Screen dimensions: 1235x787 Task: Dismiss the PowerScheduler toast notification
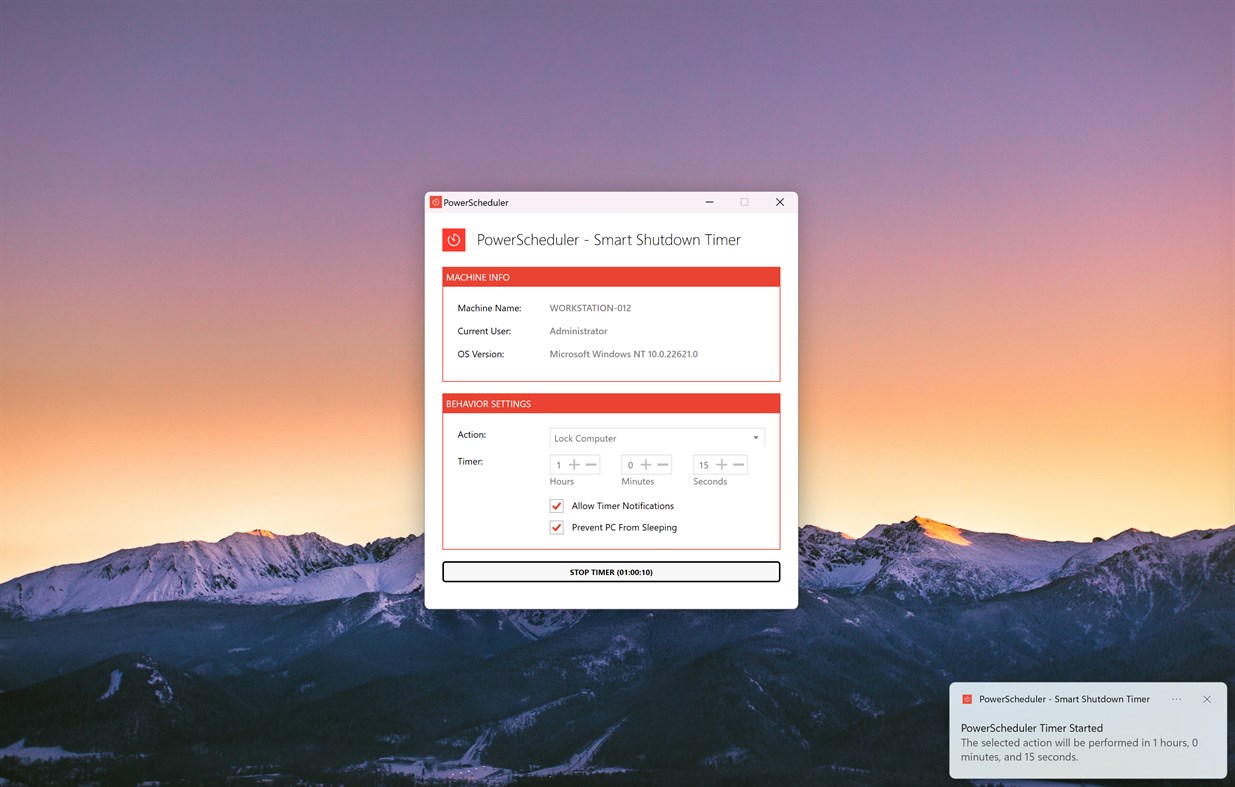pyautogui.click(x=1207, y=699)
